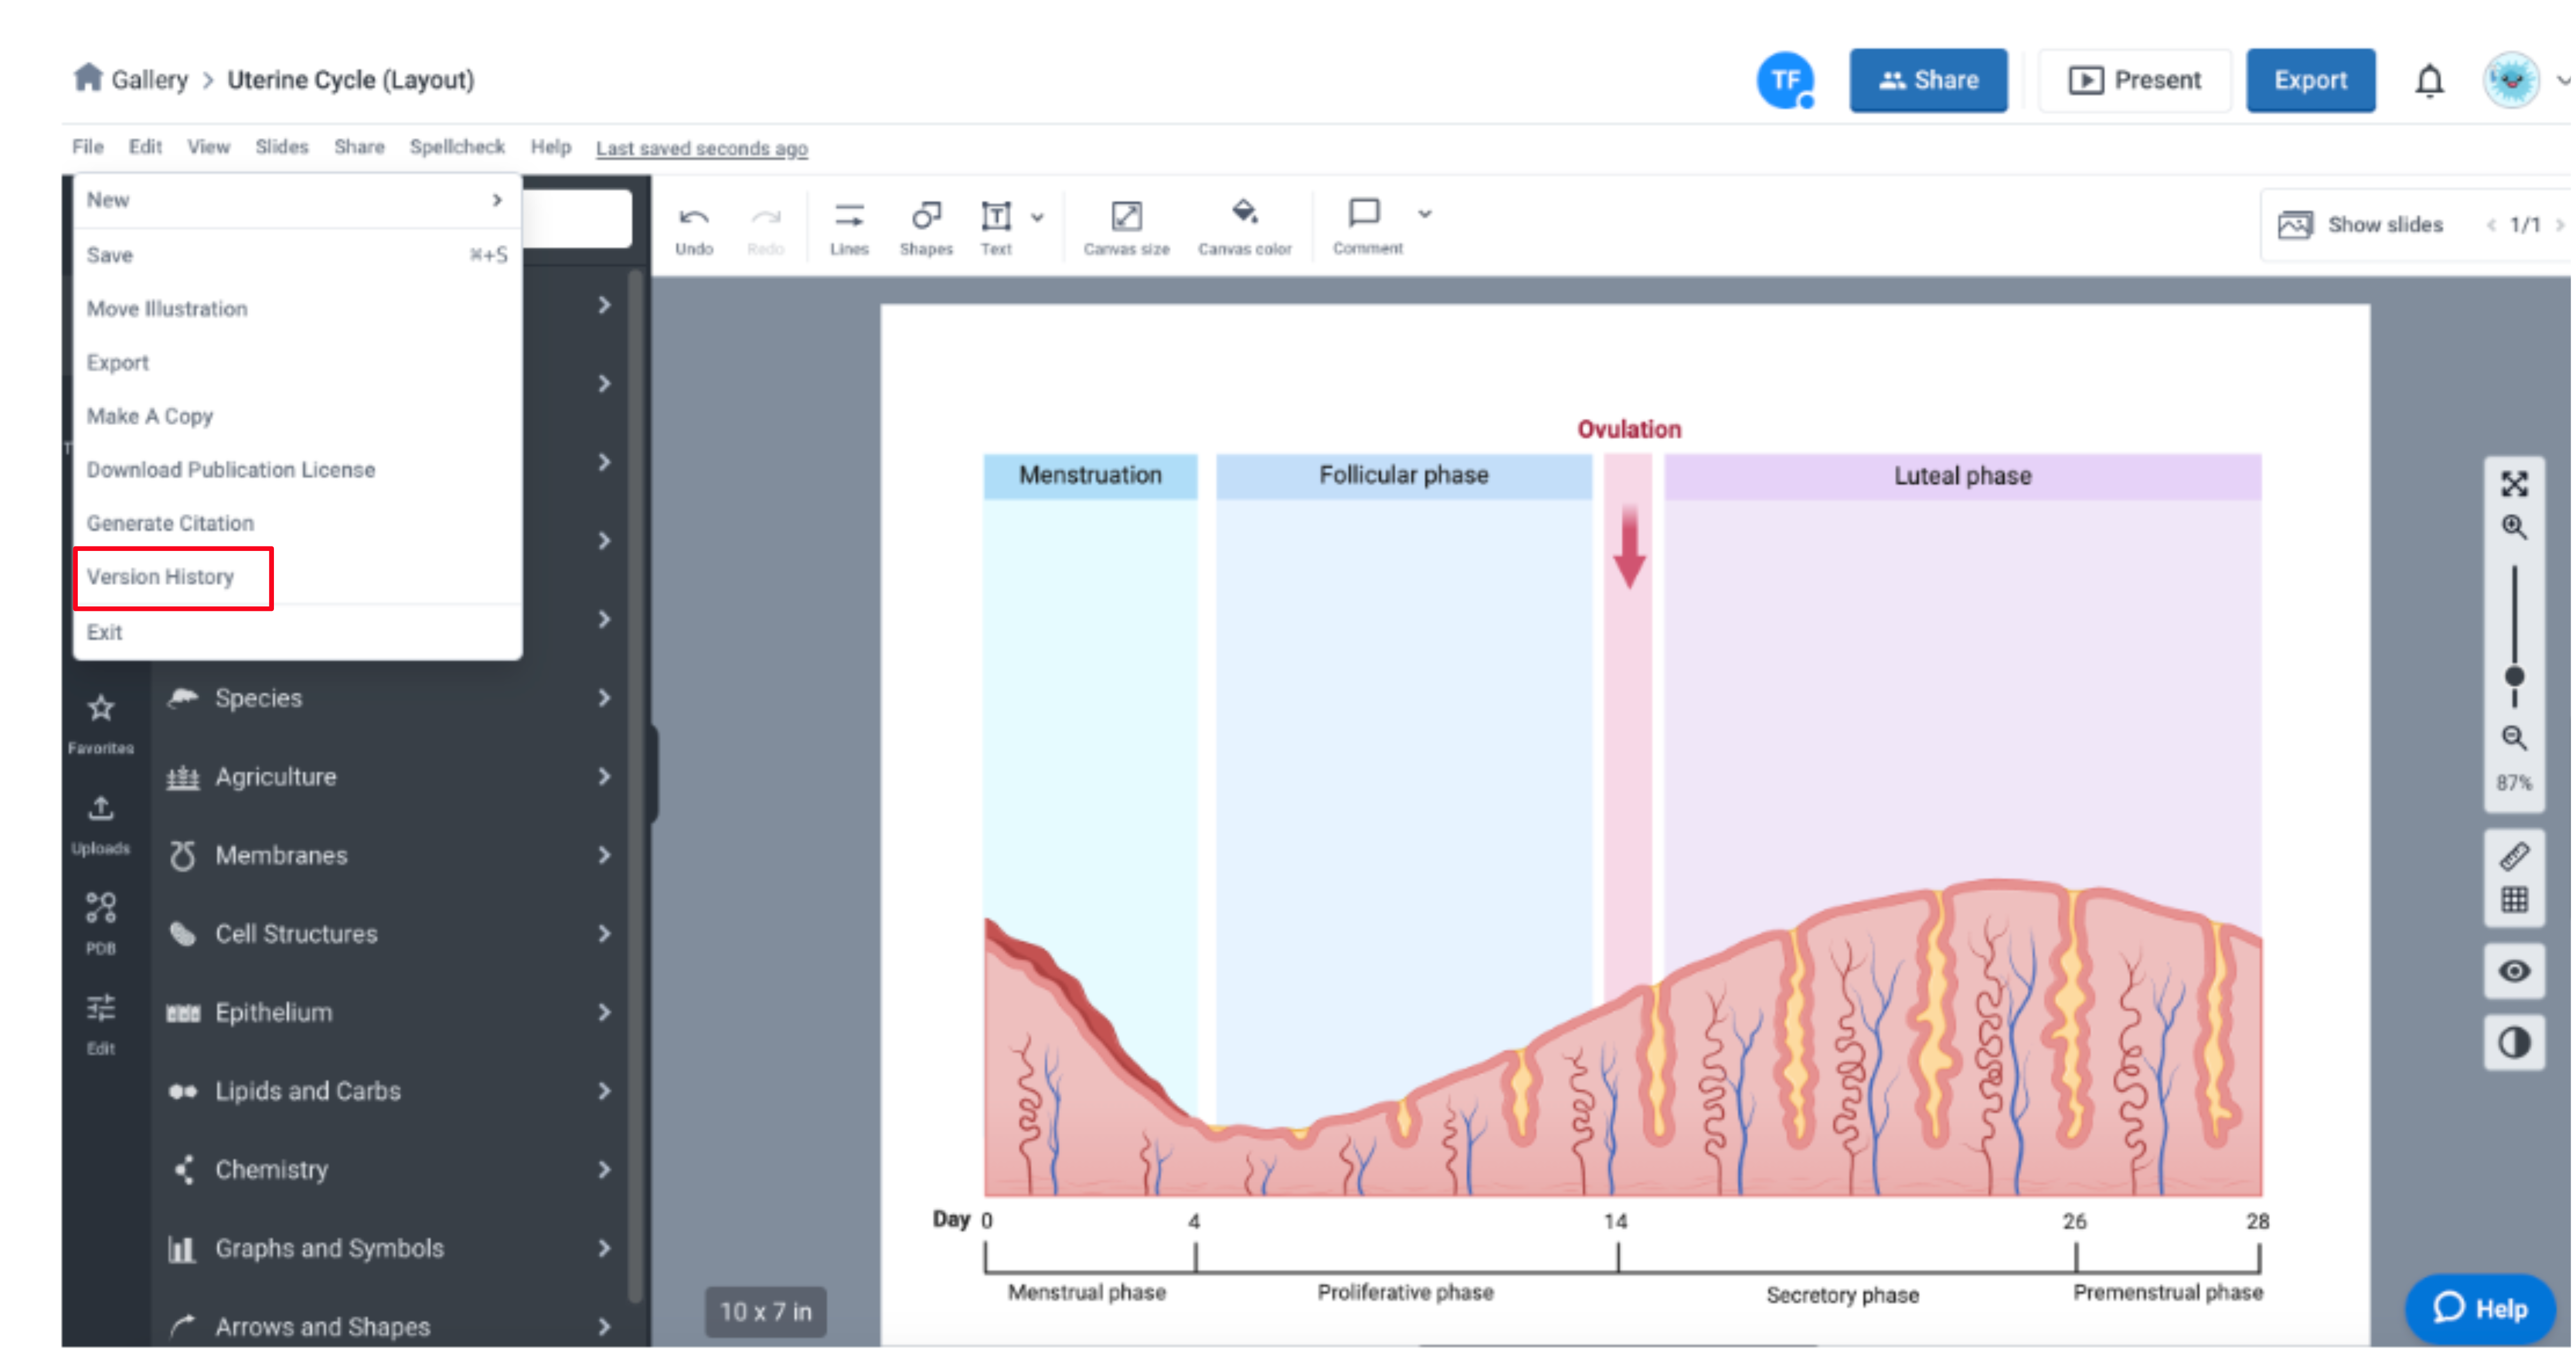Click the Undo arrow icon
Viewport: 2576px width, 1361px height.
(694, 217)
